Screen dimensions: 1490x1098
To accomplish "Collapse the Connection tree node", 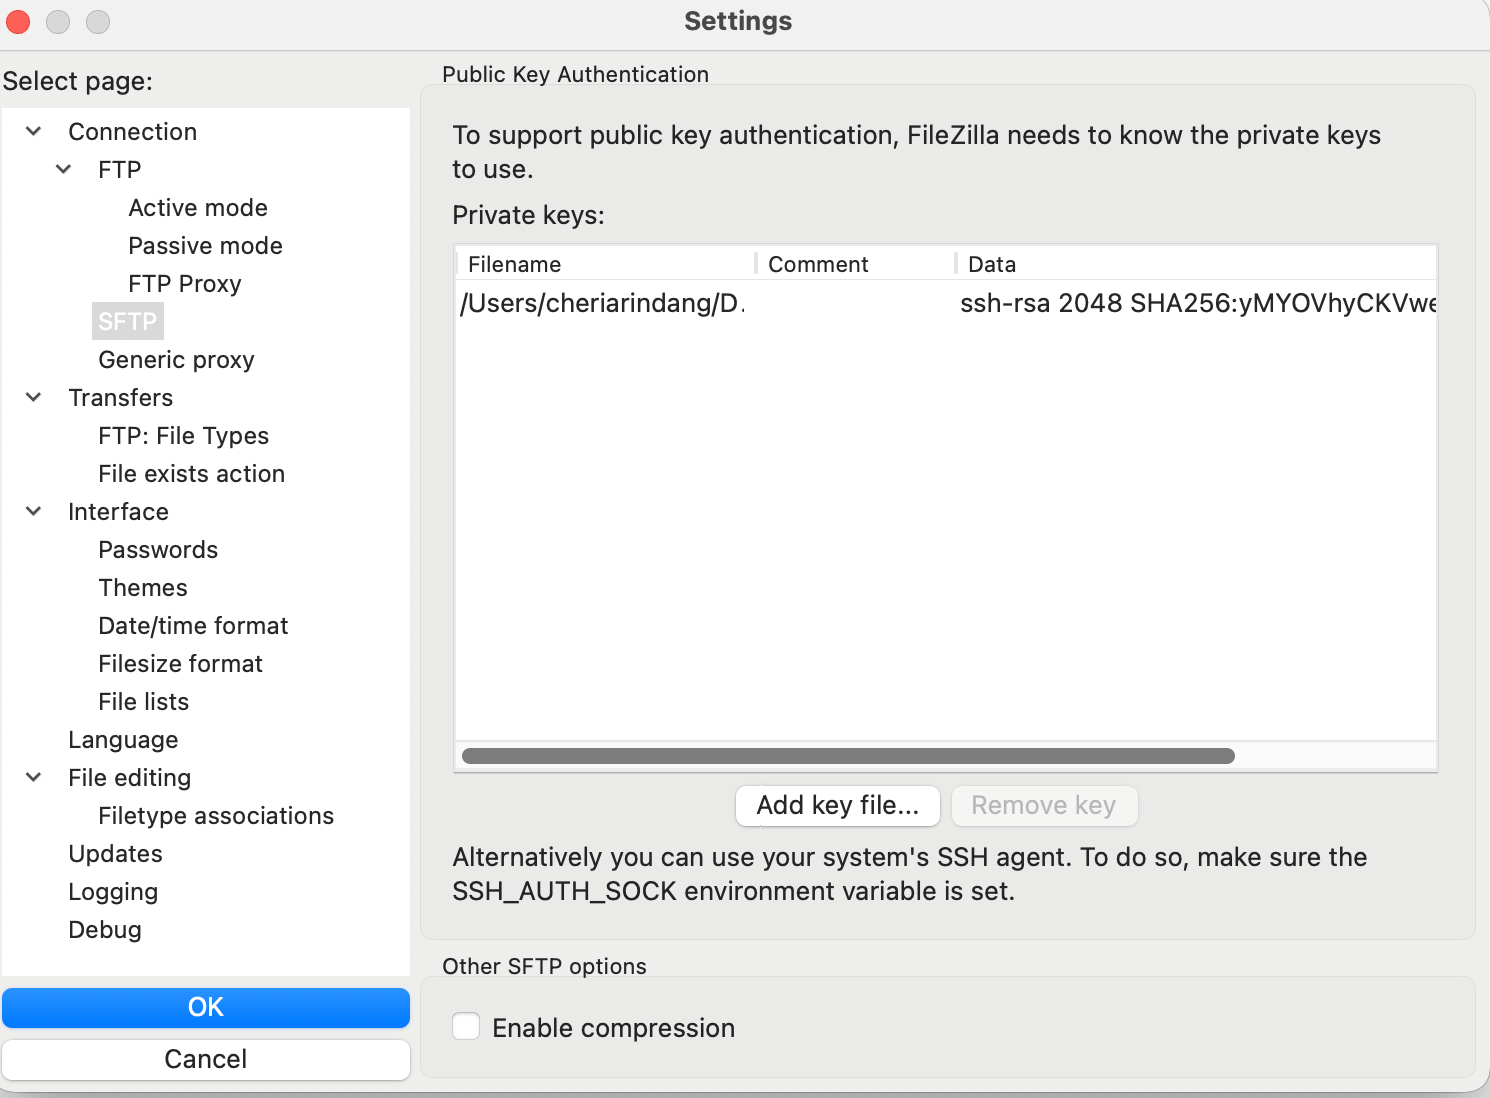I will point(34,132).
